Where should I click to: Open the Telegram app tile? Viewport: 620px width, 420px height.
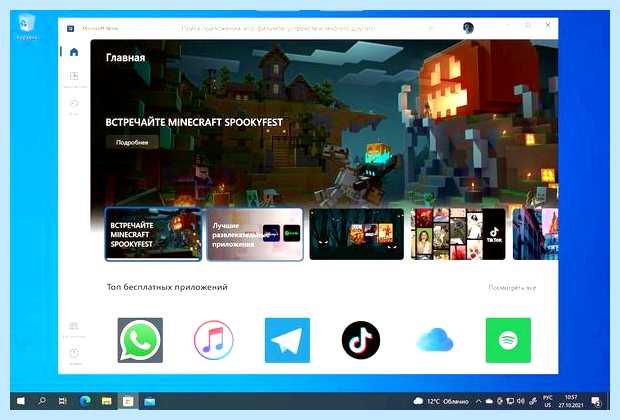[x=287, y=340]
